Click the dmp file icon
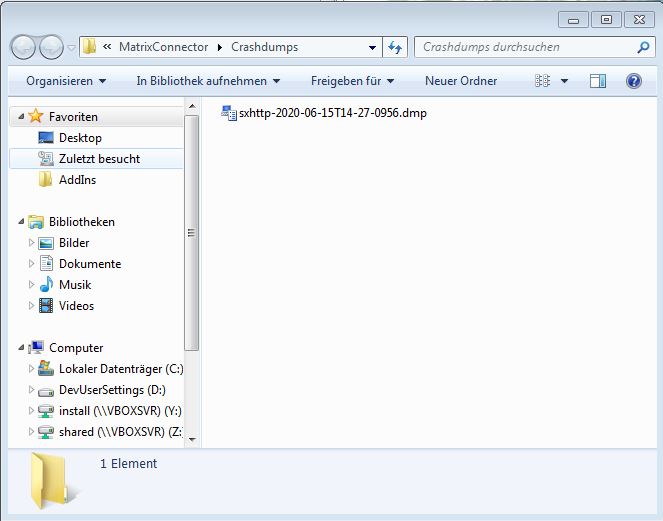This screenshot has height=521, width=663. click(229, 113)
